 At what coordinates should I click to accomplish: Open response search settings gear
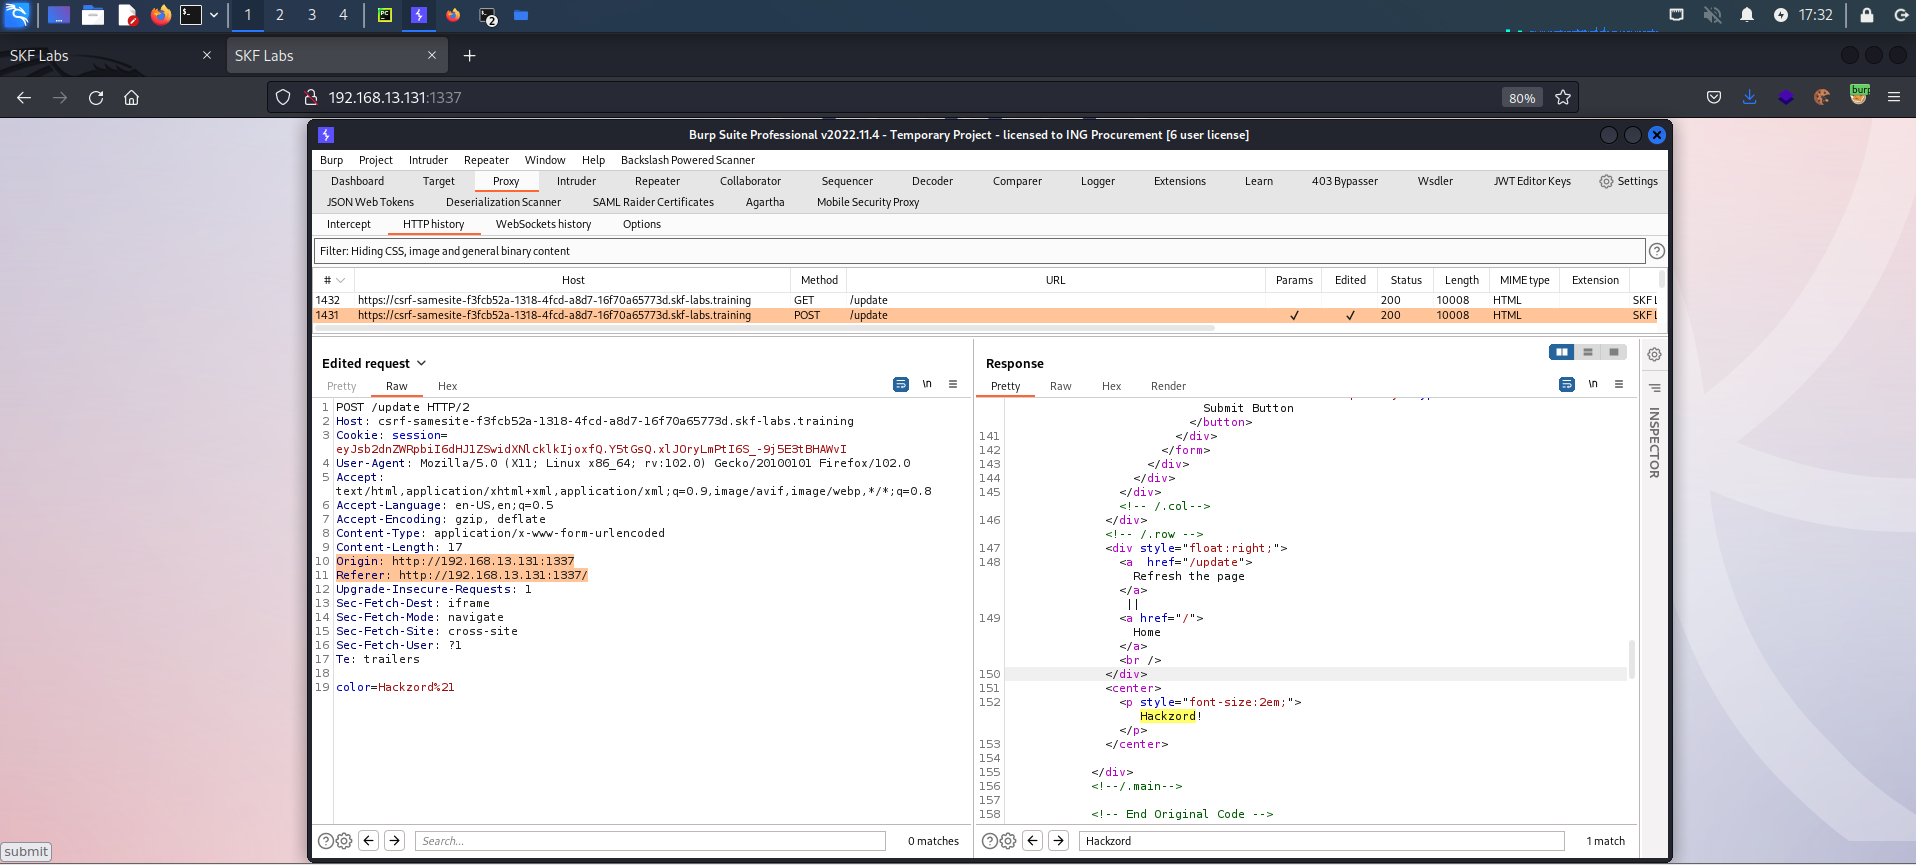click(x=1008, y=841)
